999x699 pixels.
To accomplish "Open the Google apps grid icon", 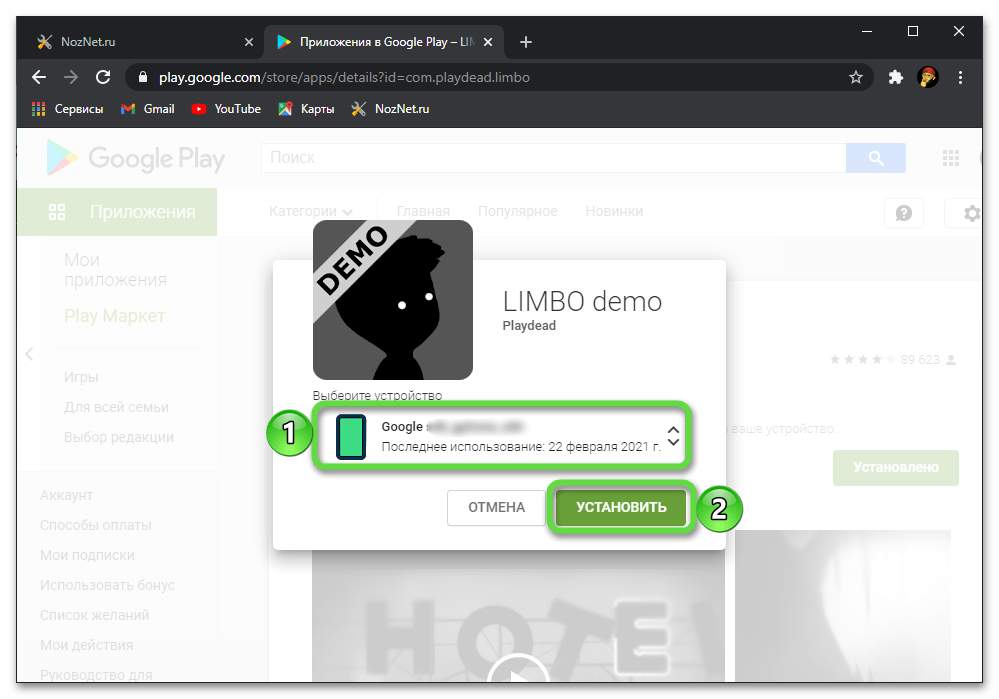I will tap(950, 158).
